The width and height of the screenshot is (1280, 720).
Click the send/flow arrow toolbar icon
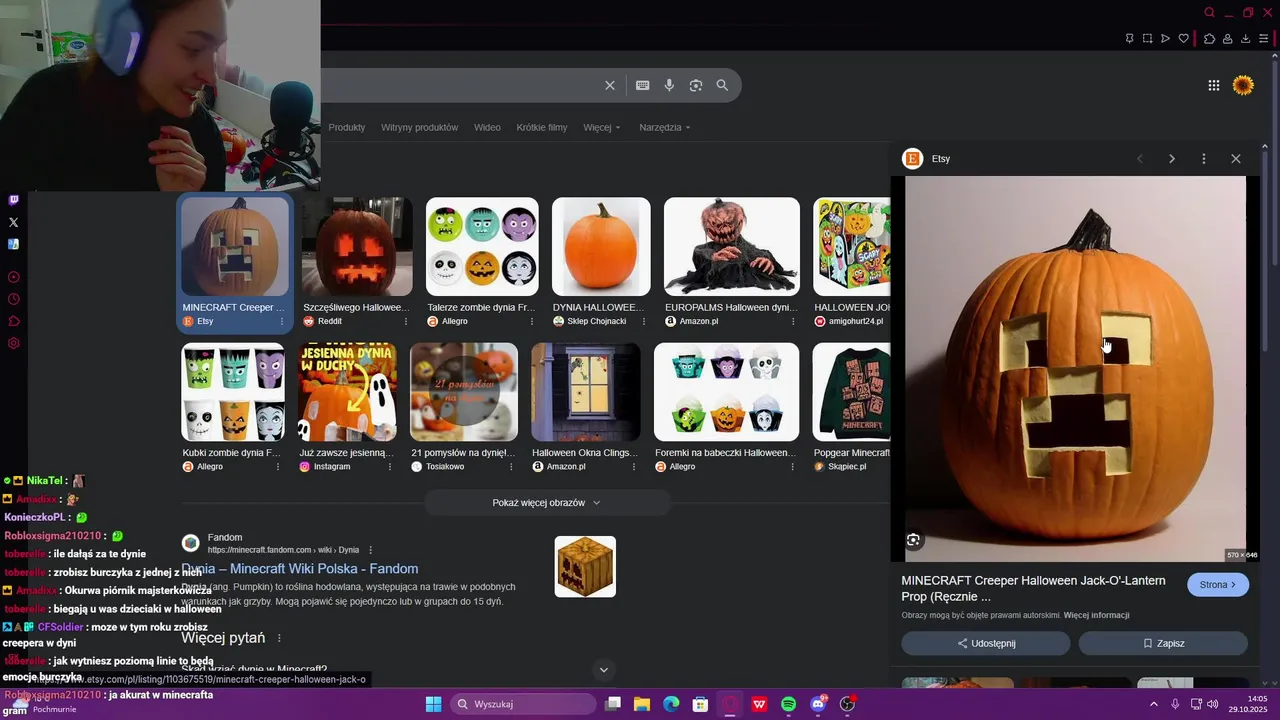point(1165,39)
